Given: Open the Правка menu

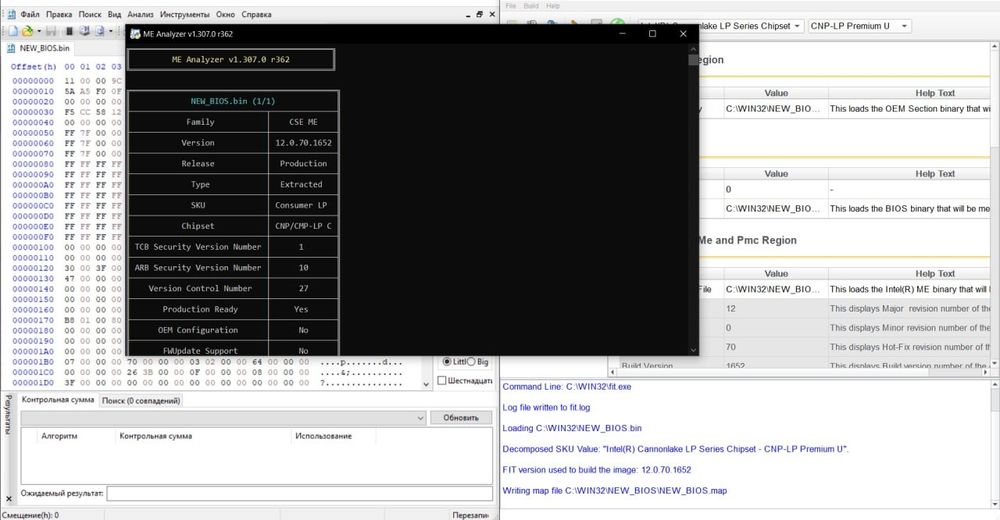Looking at the screenshot, I should point(59,14).
